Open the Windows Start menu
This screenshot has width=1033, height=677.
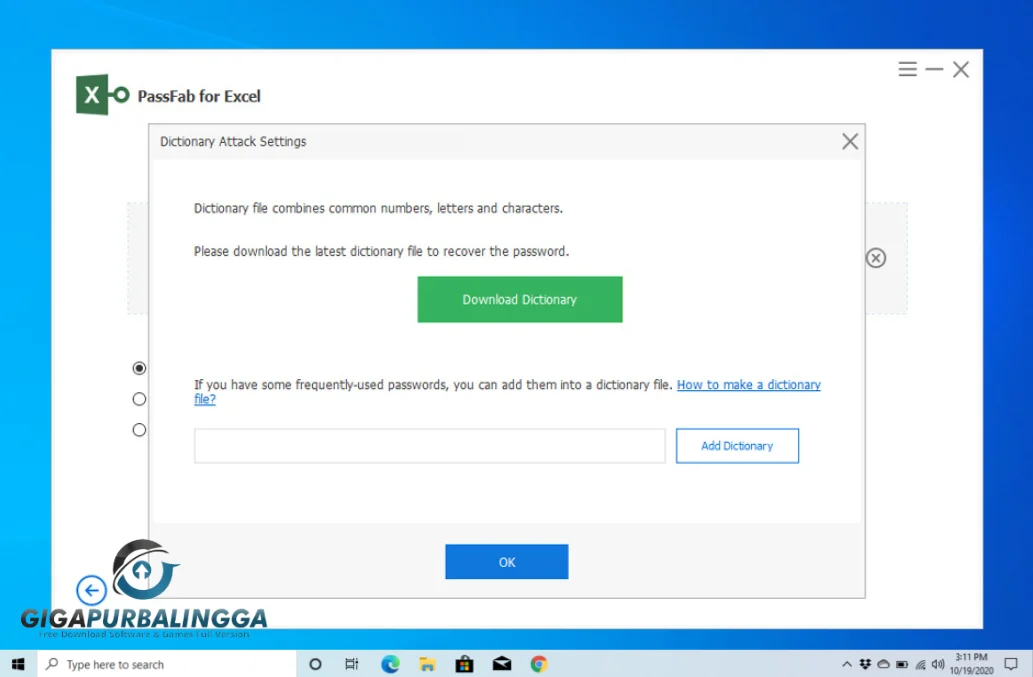tap(18, 663)
